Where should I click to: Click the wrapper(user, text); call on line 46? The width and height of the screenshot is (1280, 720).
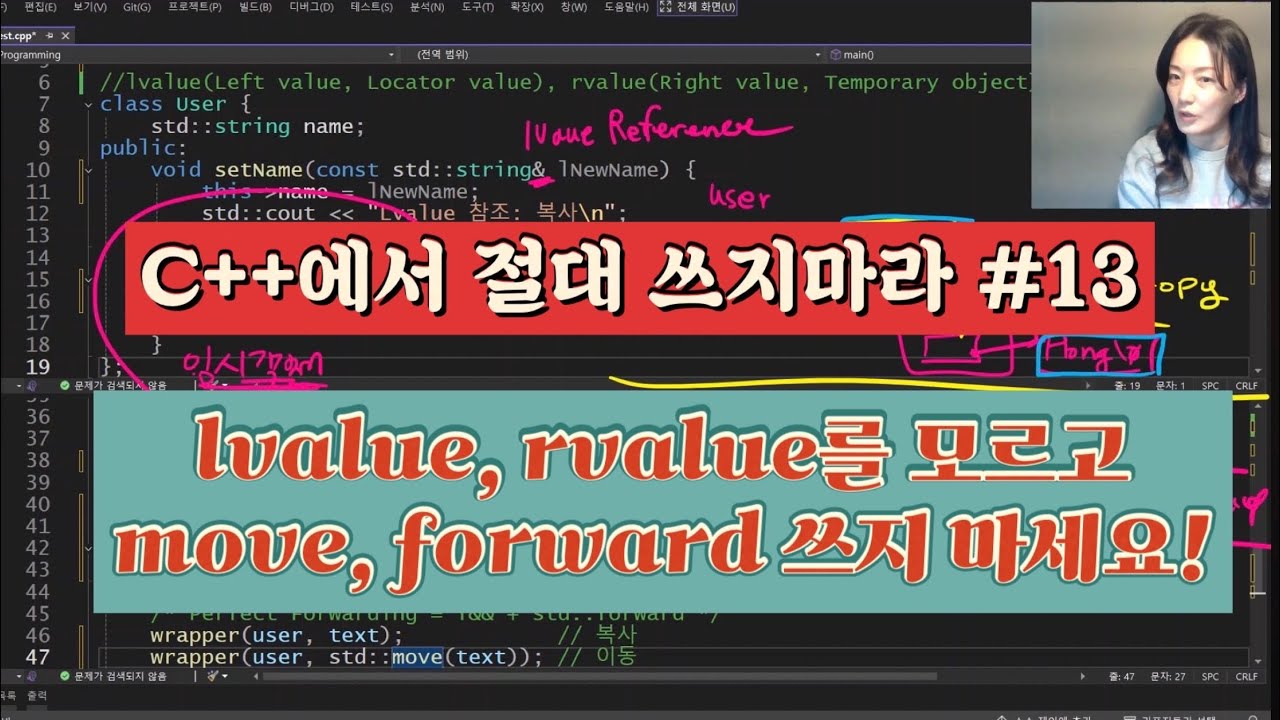pyautogui.click(x=276, y=635)
